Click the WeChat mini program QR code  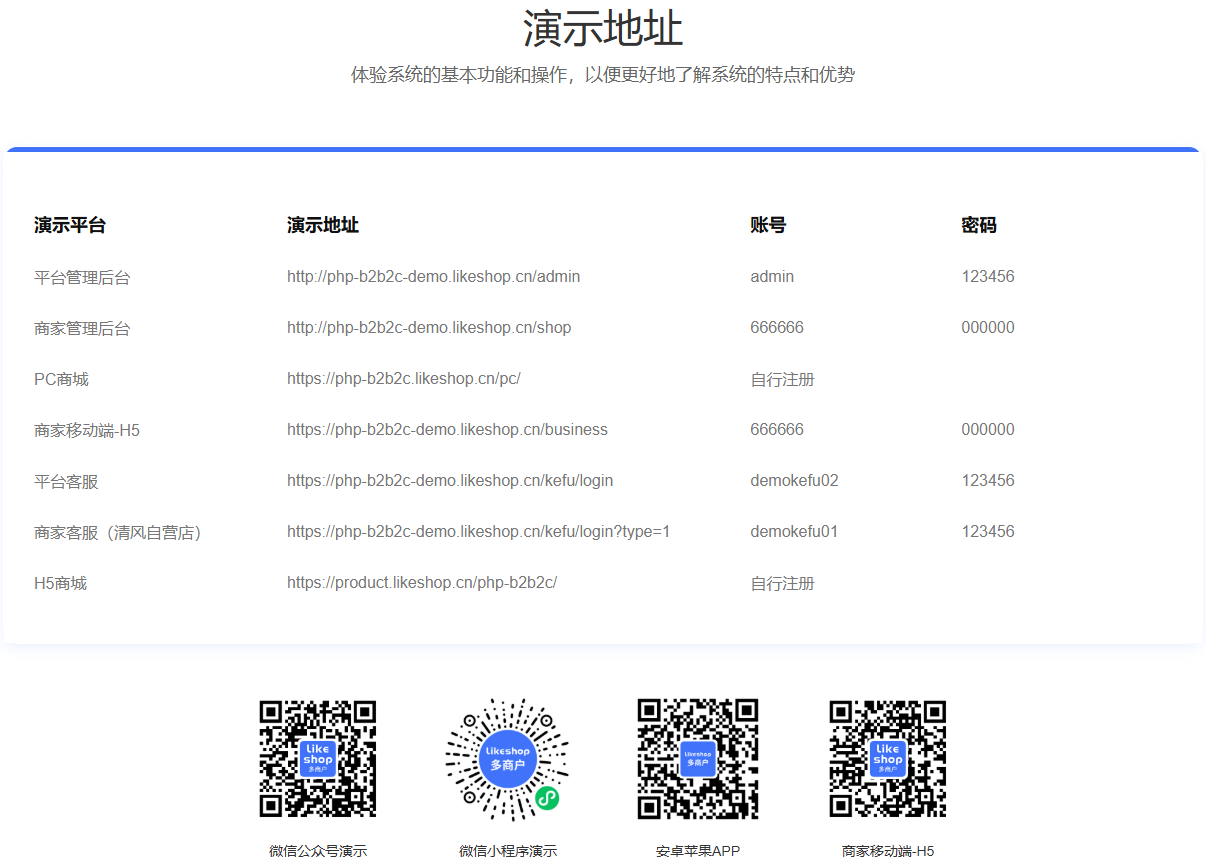[507, 758]
